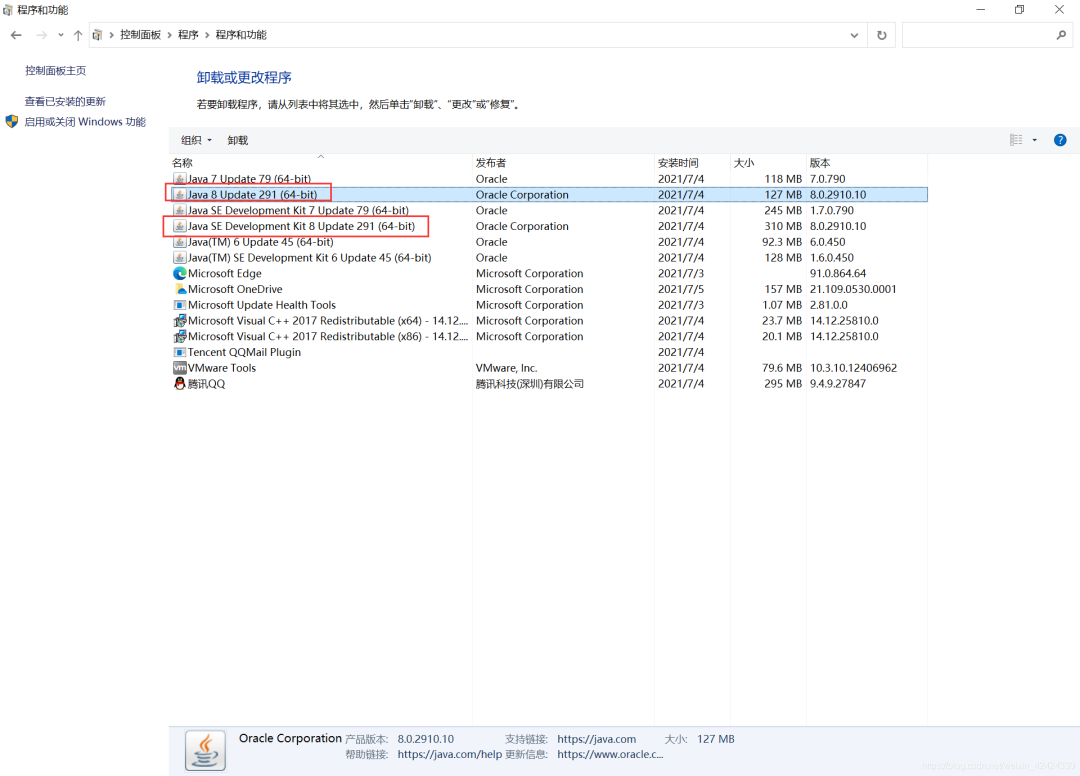The width and height of the screenshot is (1080, 776).
Task: Expand the view options dropdown arrow
Action: pos(1035,140)
